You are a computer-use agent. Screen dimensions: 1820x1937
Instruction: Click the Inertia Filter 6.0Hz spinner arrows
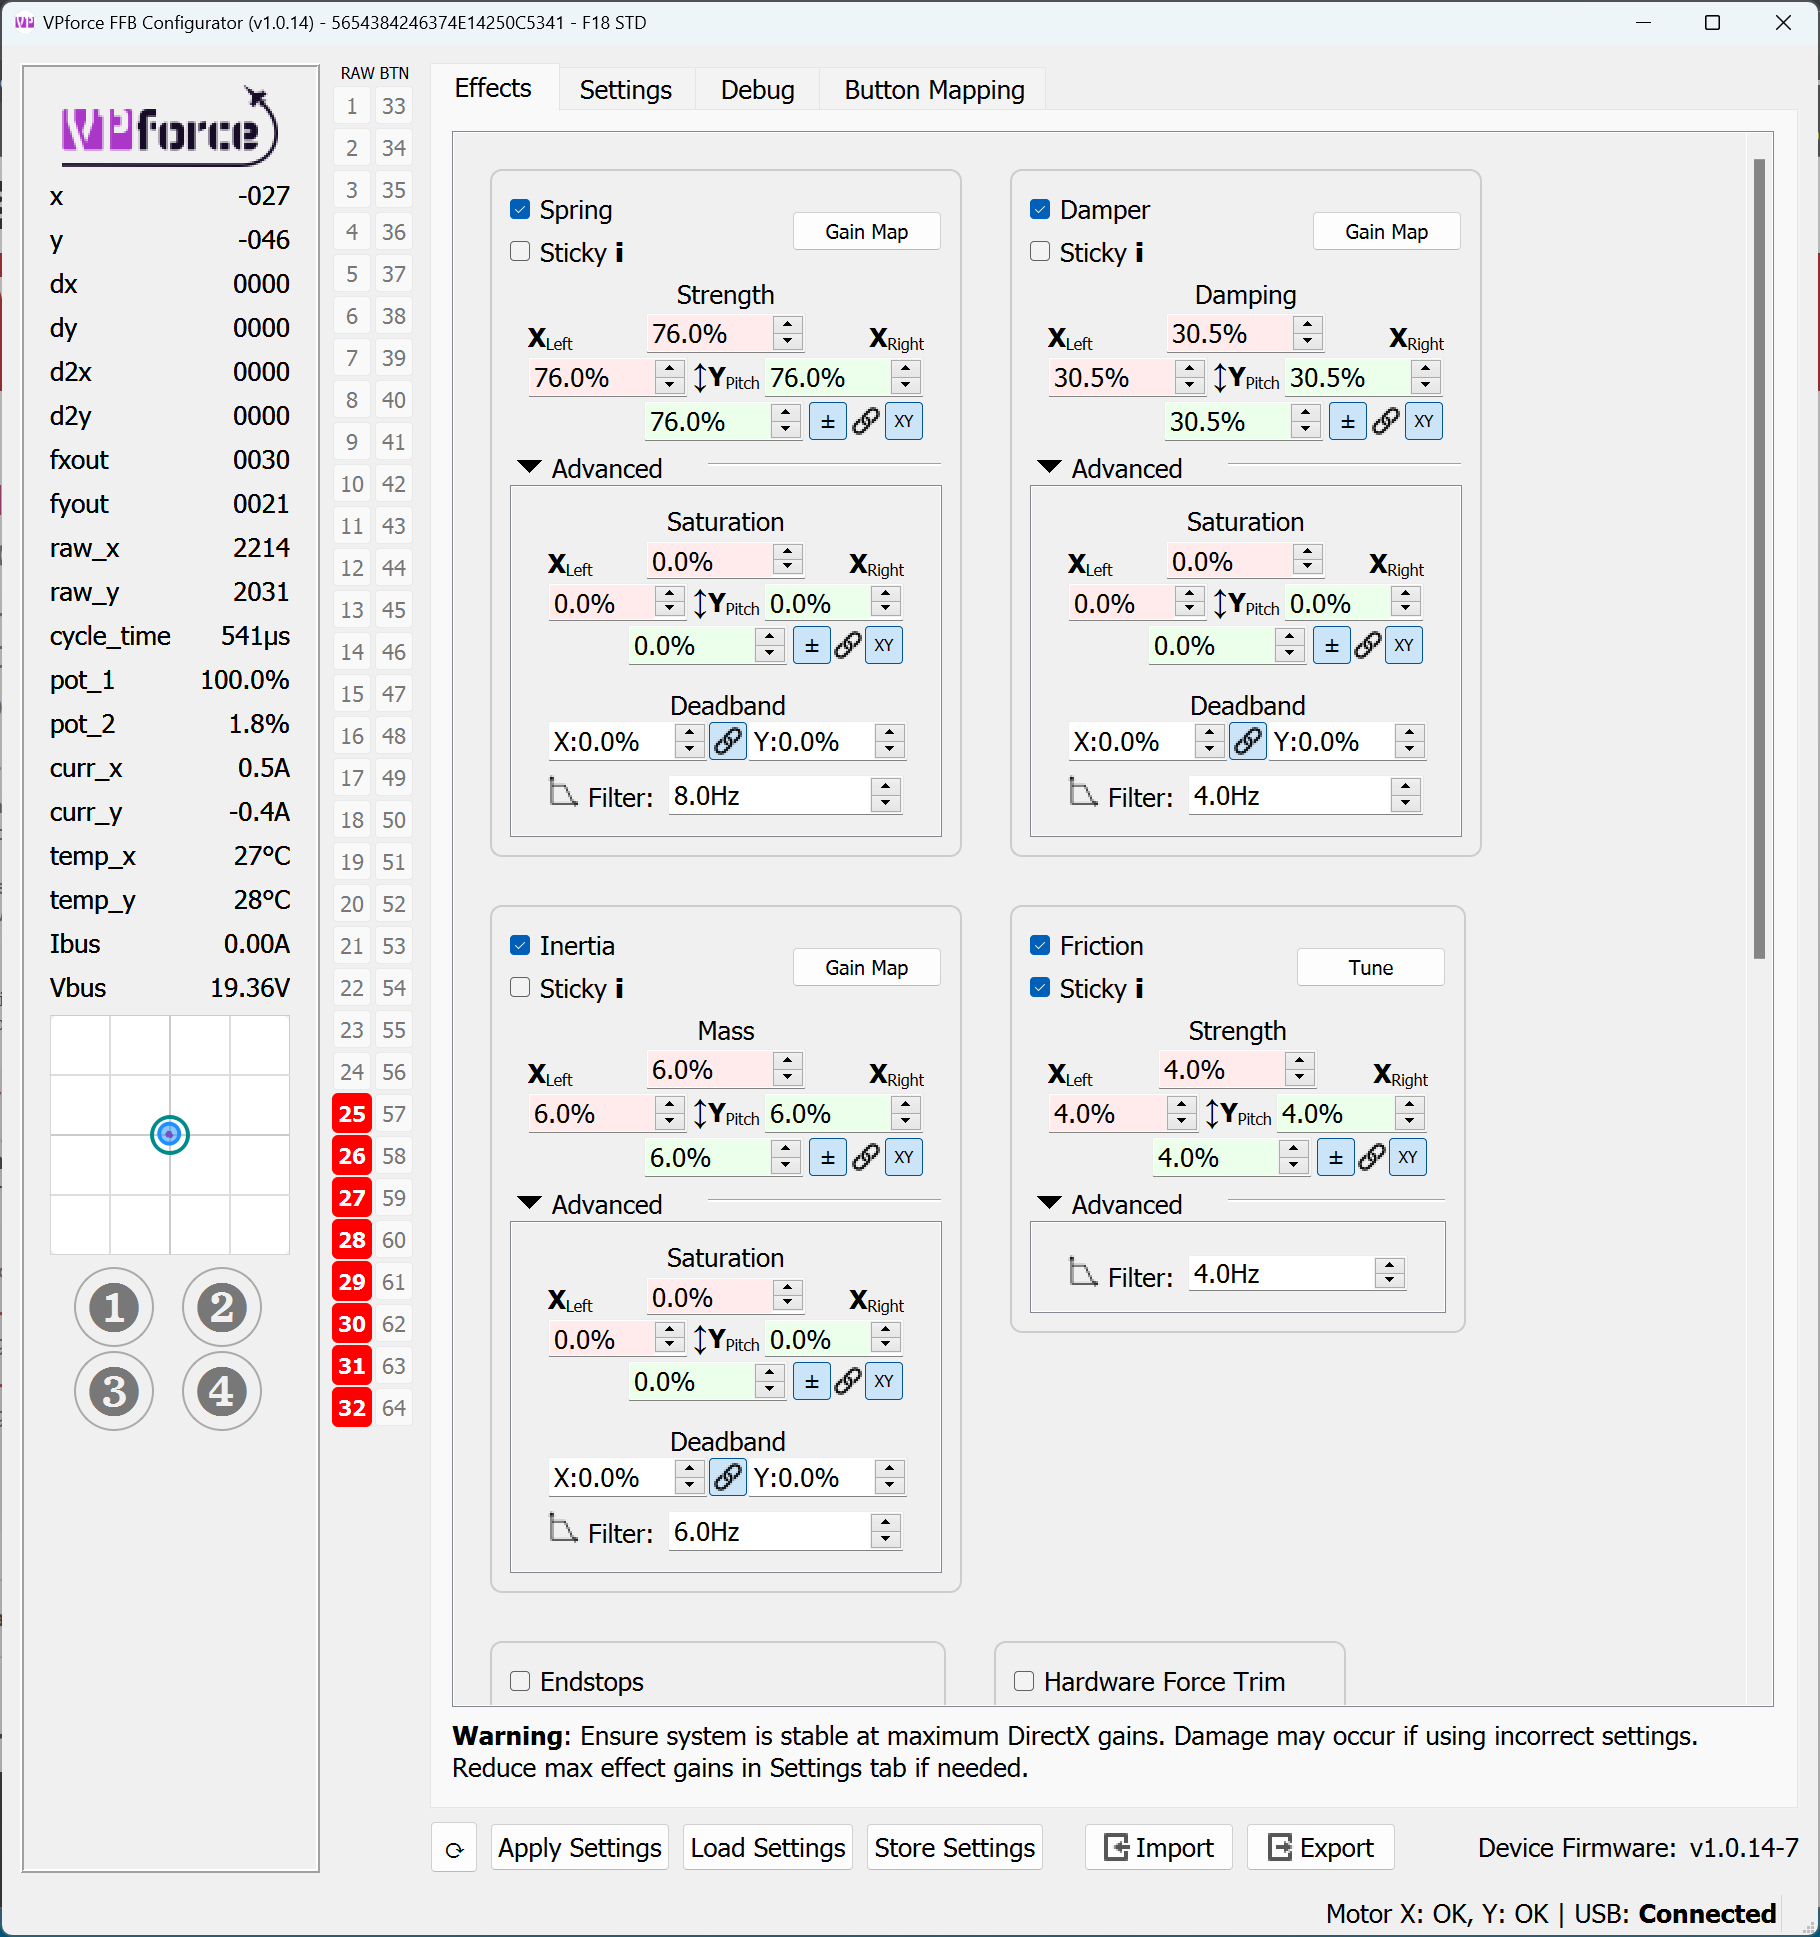[886, 1532]
